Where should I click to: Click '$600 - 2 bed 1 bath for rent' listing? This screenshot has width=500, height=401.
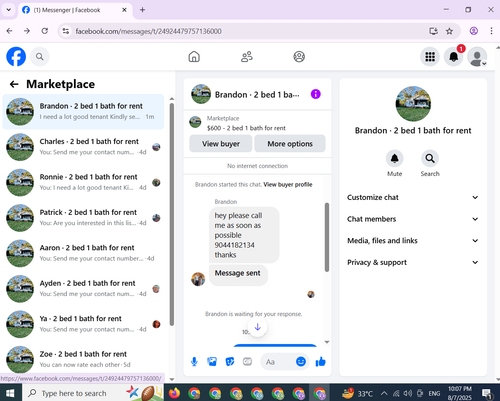246,128
